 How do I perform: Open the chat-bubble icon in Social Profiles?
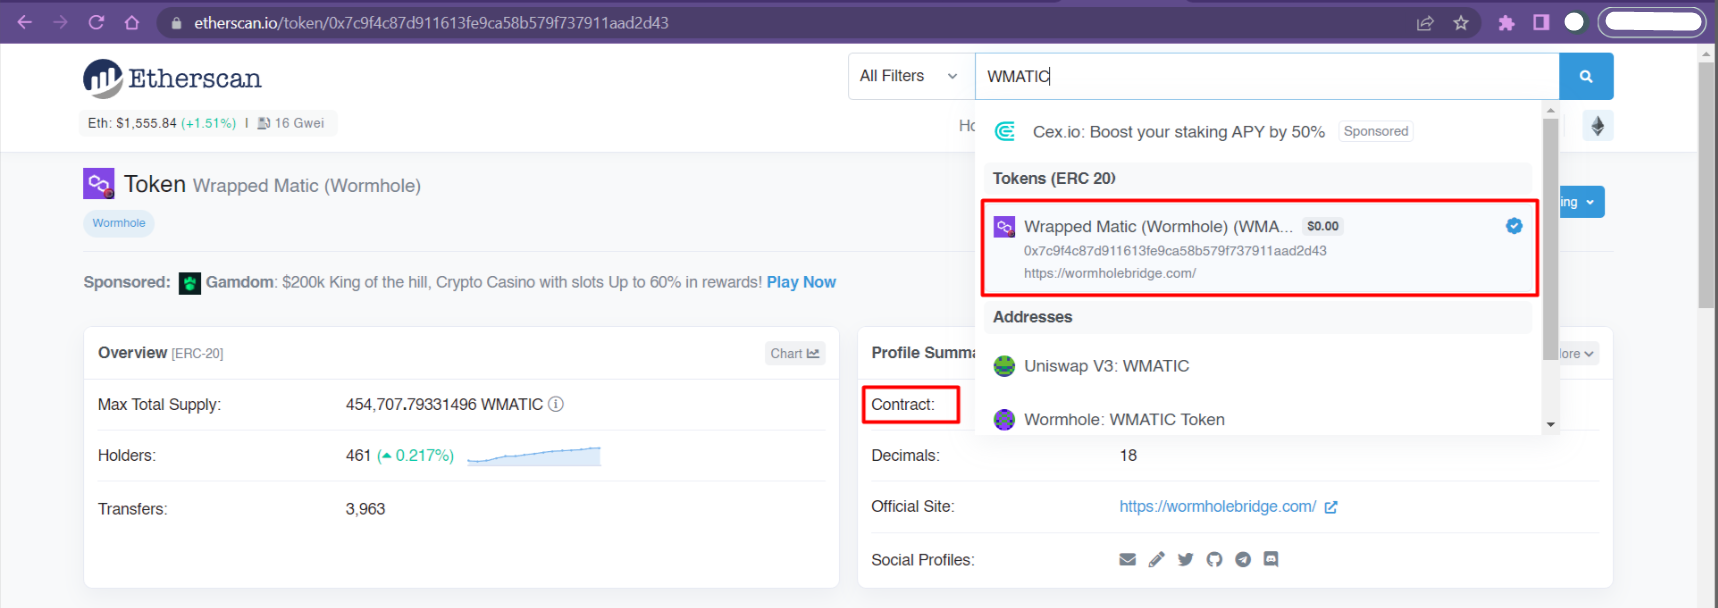click(1271, 559)
